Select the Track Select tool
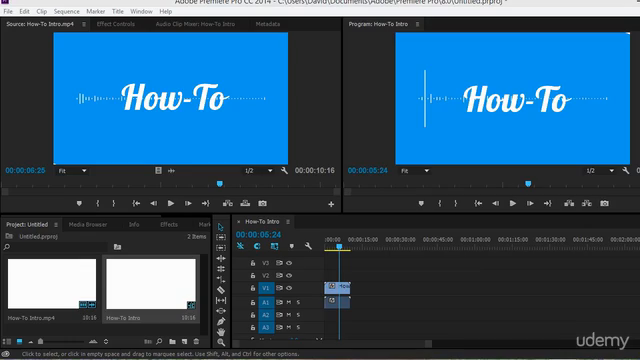This screenshot has width=640, height=360. click(221, 237)
